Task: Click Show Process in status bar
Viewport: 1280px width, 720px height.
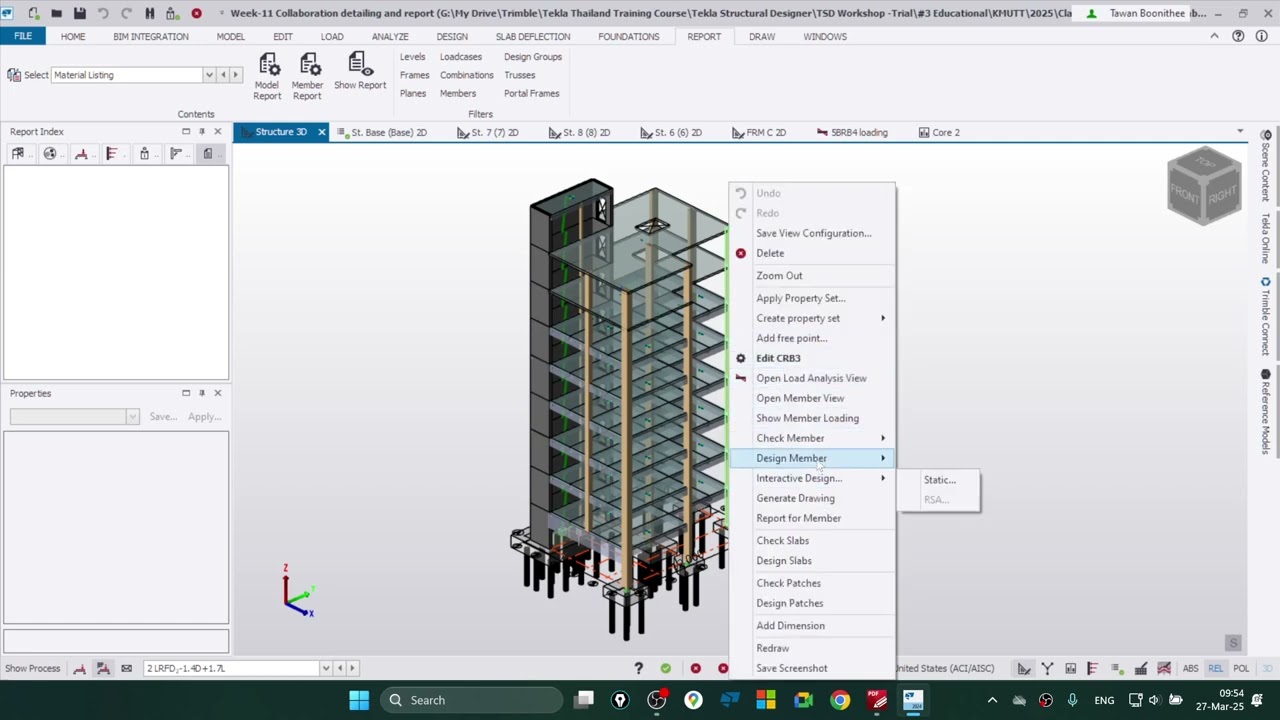Action: click(x=32, y=668)
